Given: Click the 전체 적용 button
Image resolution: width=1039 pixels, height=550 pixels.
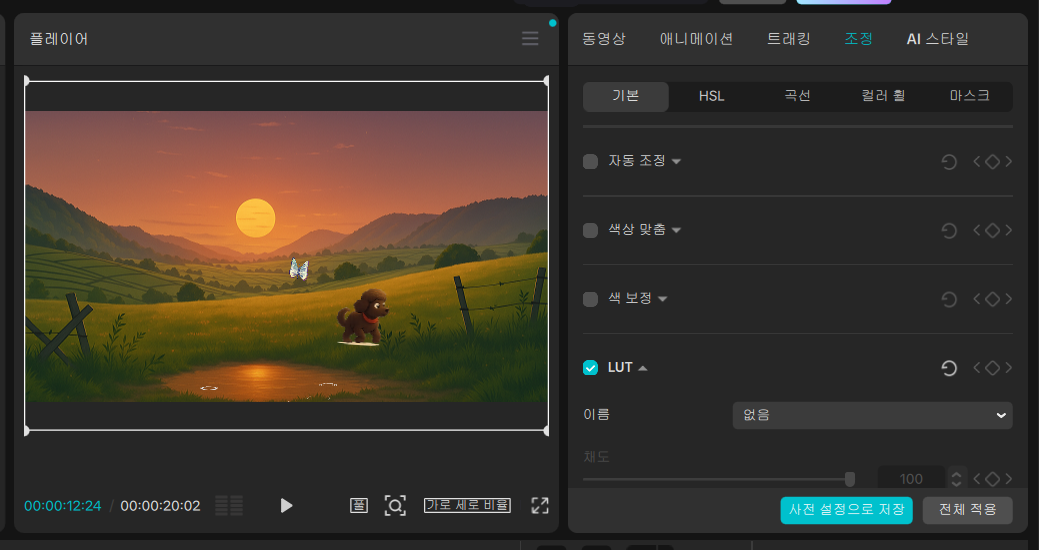Looking at the screenshot, I should (x=967, y=510).
